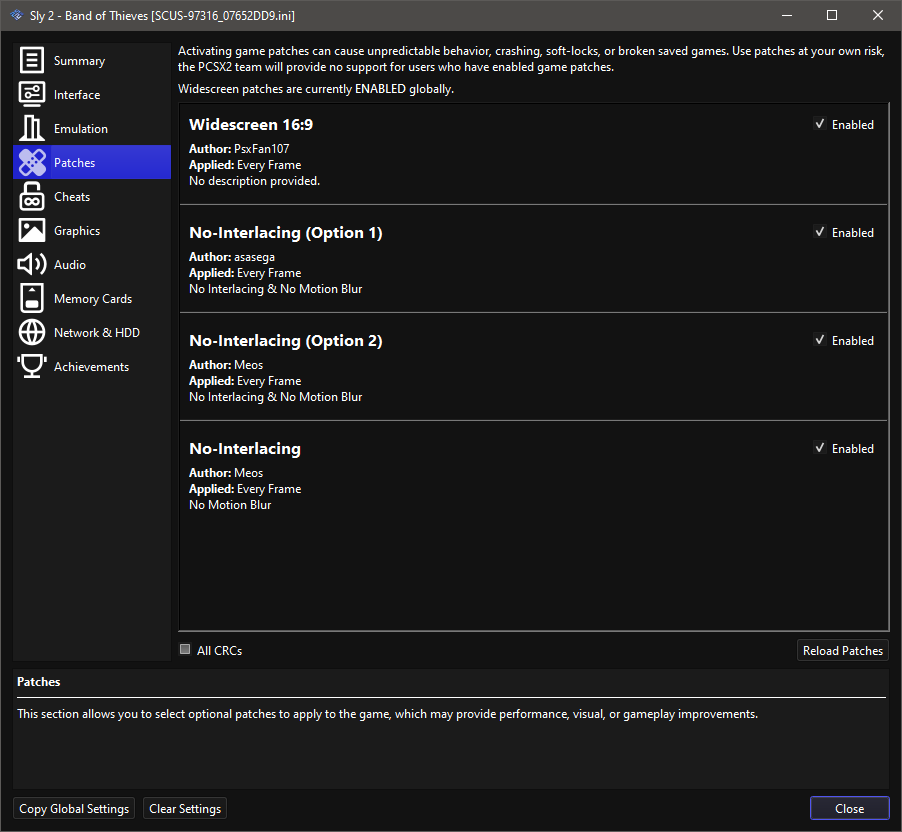Click the Network & HDD globe icon
902x832 pixels.
pyautogui.click(x=32, y=332)
